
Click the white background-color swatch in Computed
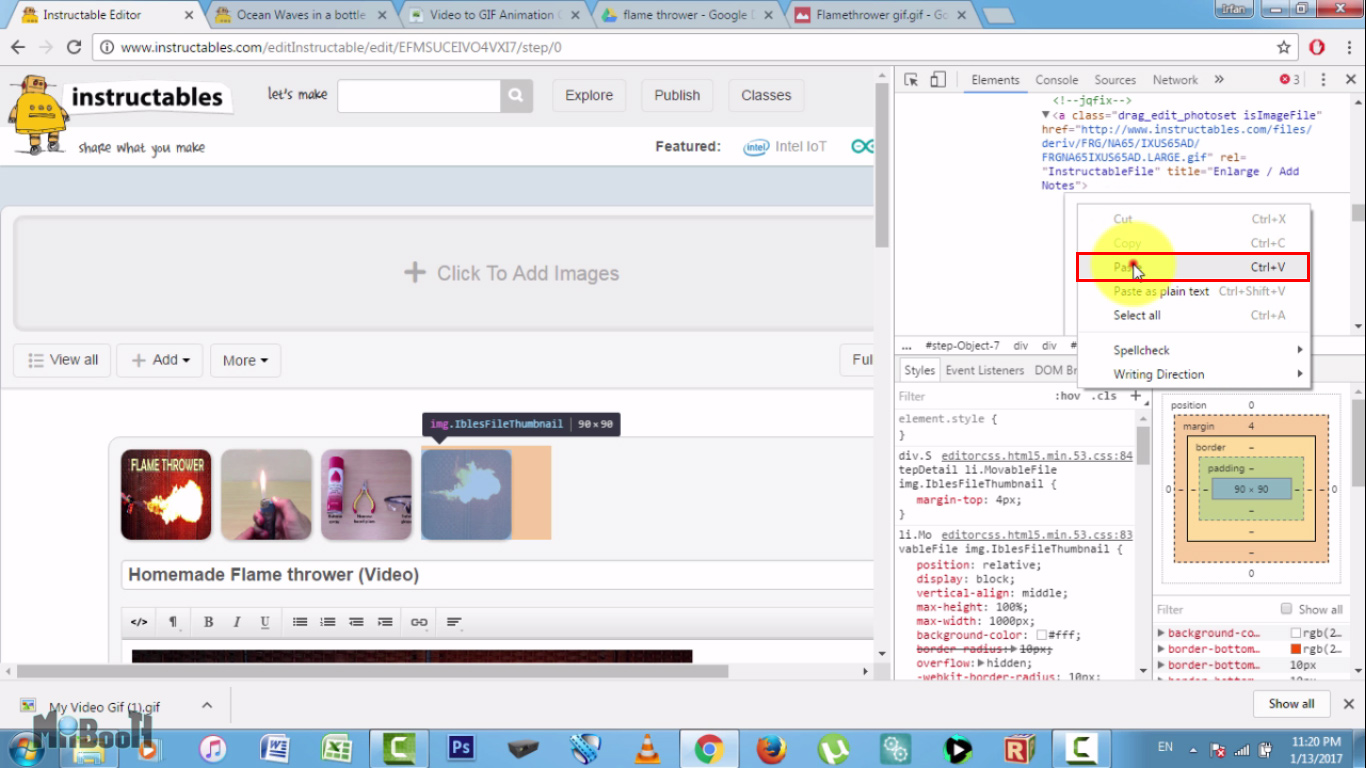pos(1296,633)
